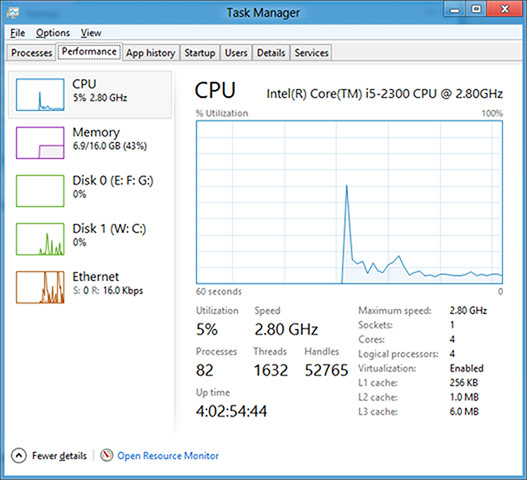Image resolution: width=527 pixels, height=480 pixels.
Task: Click the Maximum speed label
Action: (x=395, y=310)
